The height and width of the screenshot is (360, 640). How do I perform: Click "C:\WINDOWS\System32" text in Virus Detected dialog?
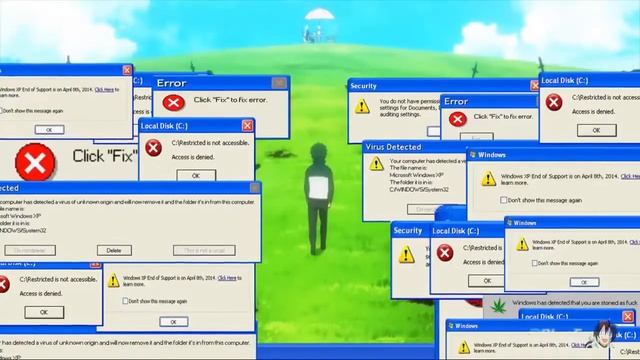tap(419, 189)
